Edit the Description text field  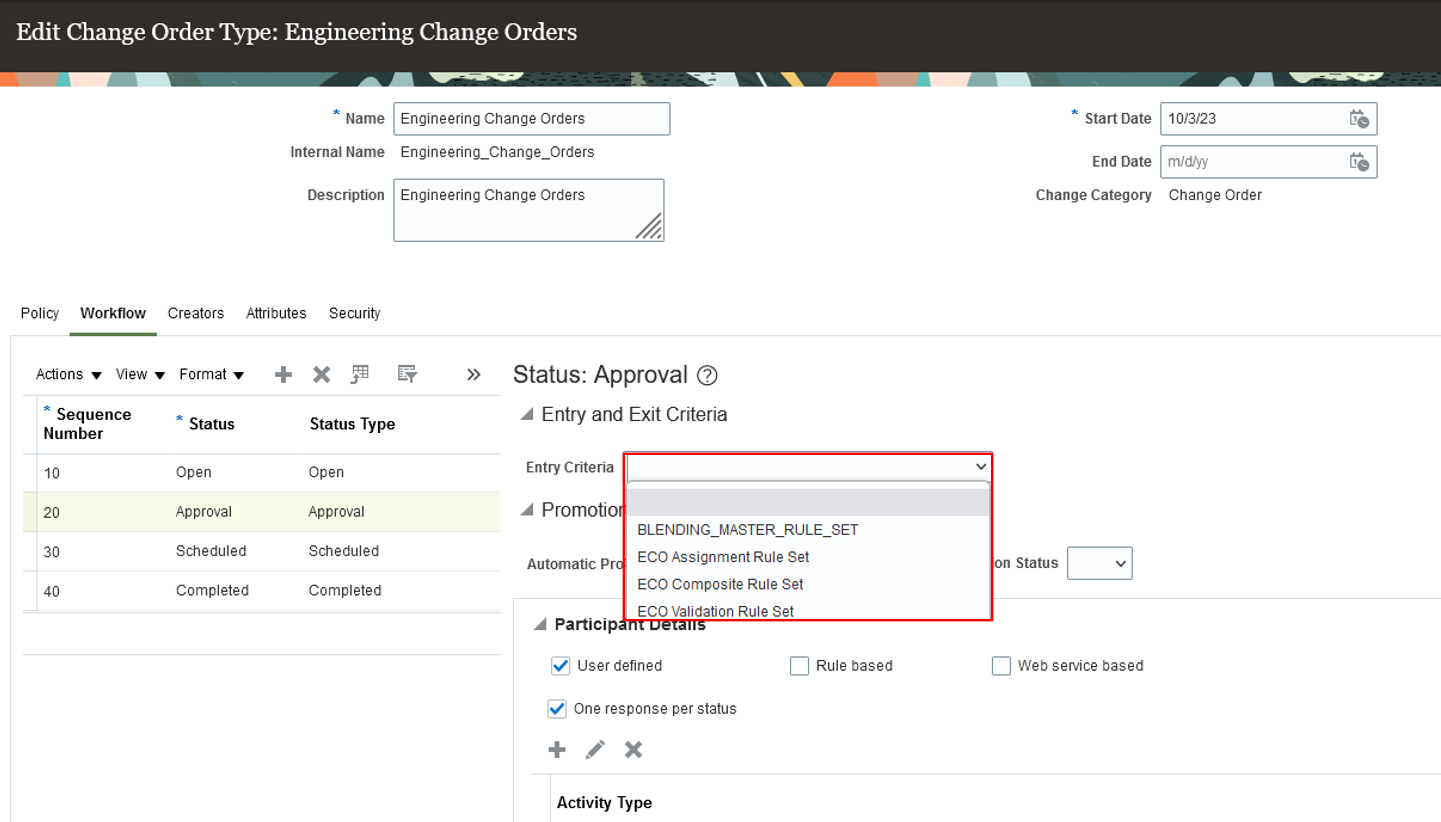coord(528,209)
